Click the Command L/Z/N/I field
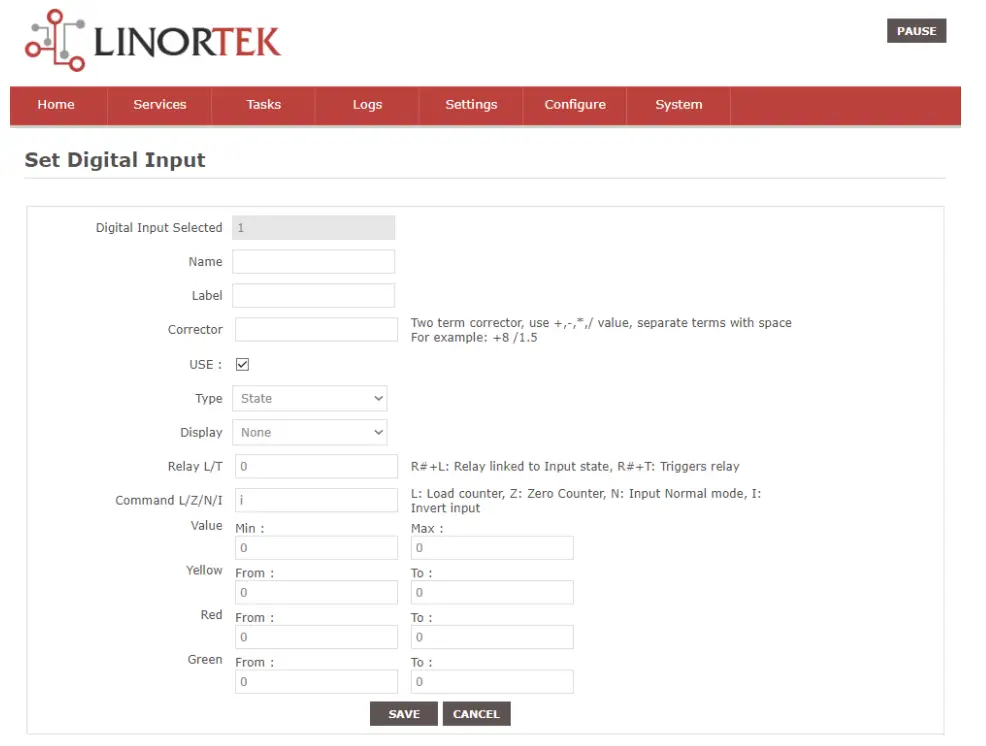986x746 pixels. 316,499
